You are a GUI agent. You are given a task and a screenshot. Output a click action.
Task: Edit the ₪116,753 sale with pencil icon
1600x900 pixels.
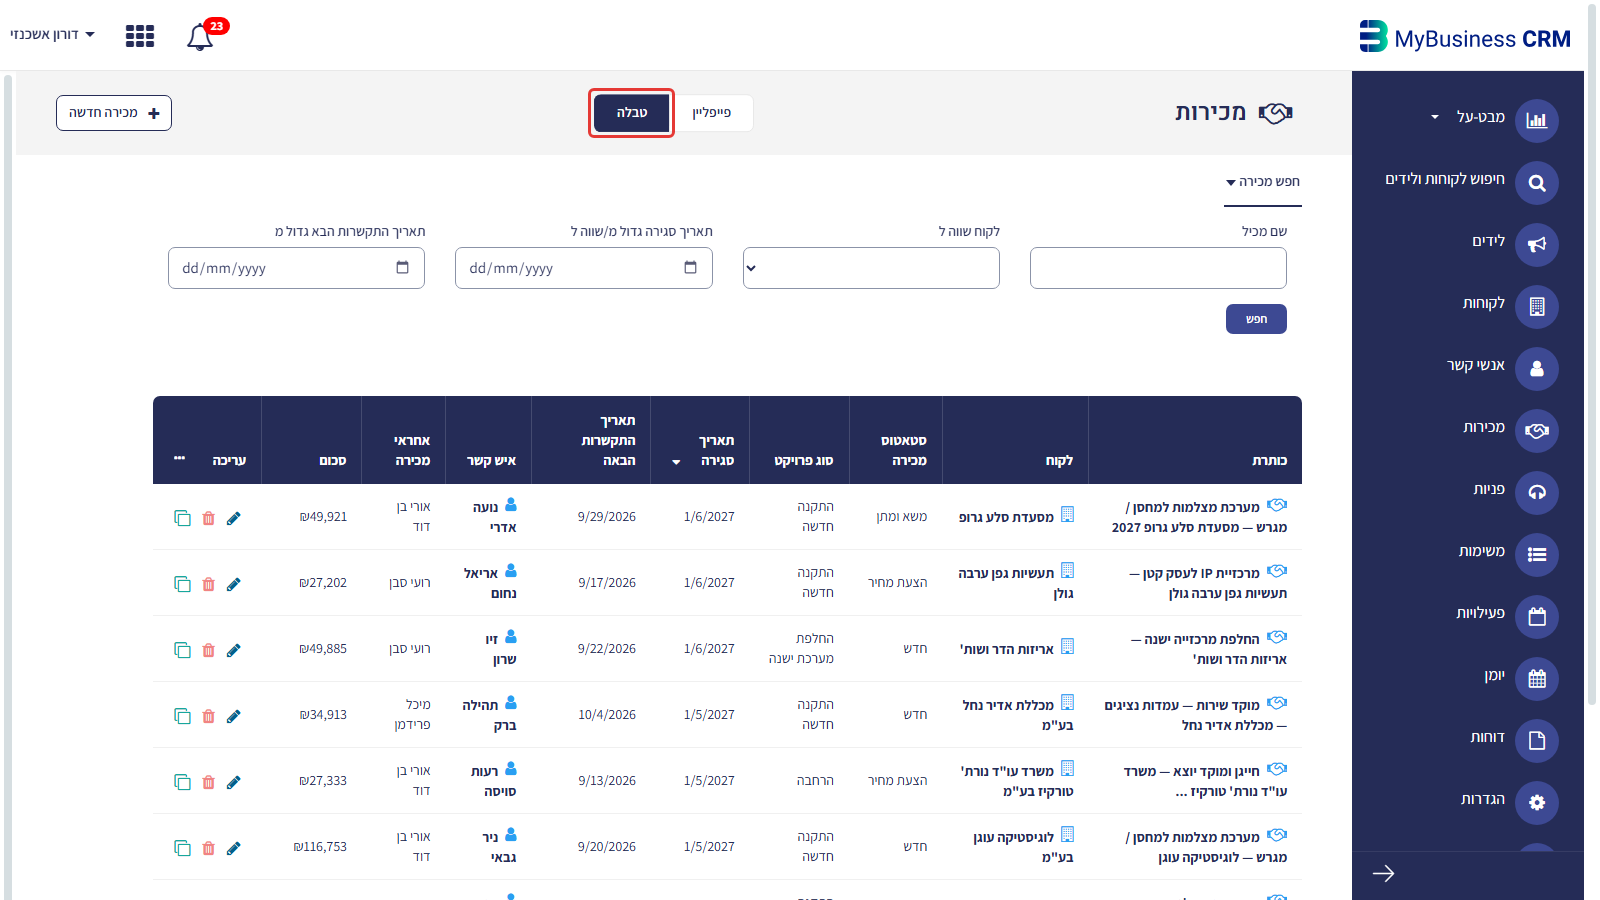[233, 848]
